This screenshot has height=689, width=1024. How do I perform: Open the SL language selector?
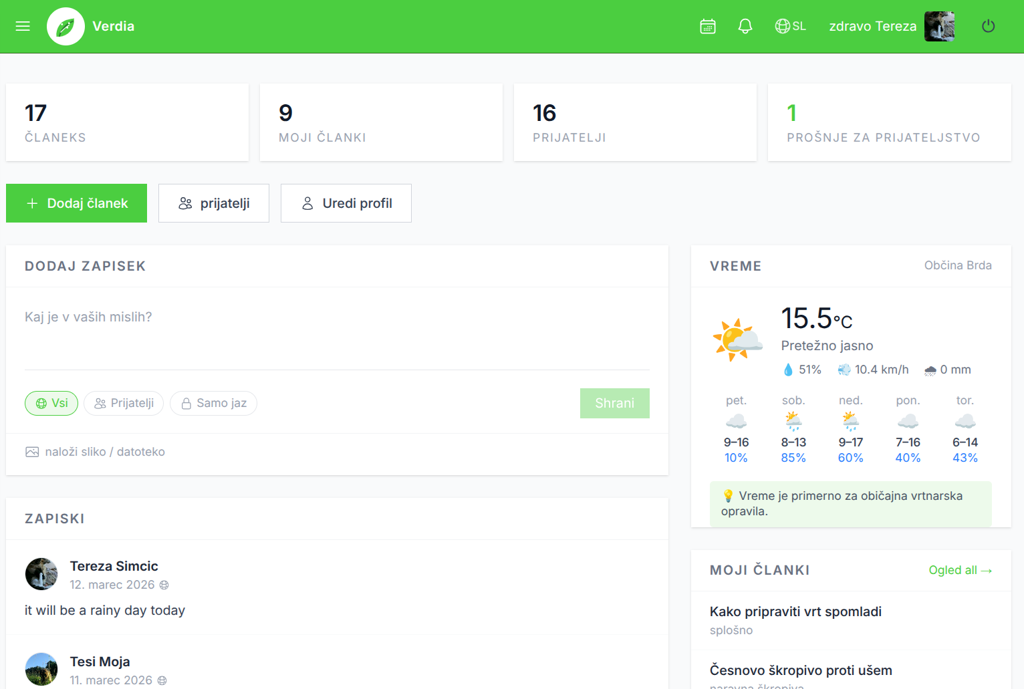tap(790, 26)
